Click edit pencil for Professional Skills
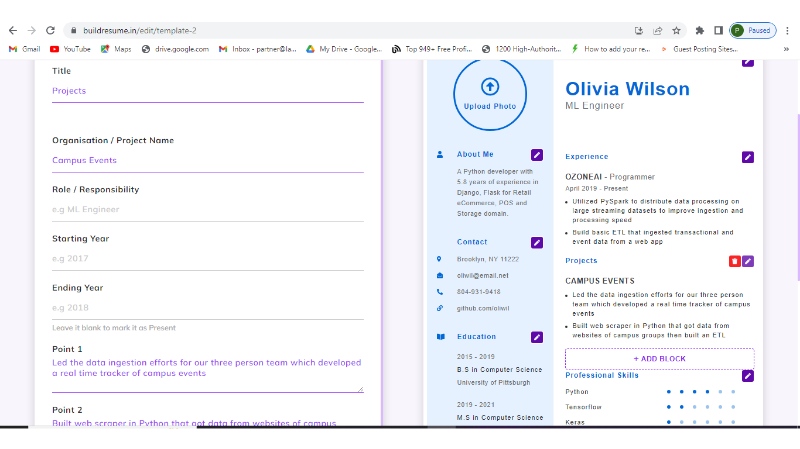 coord(748,376)
